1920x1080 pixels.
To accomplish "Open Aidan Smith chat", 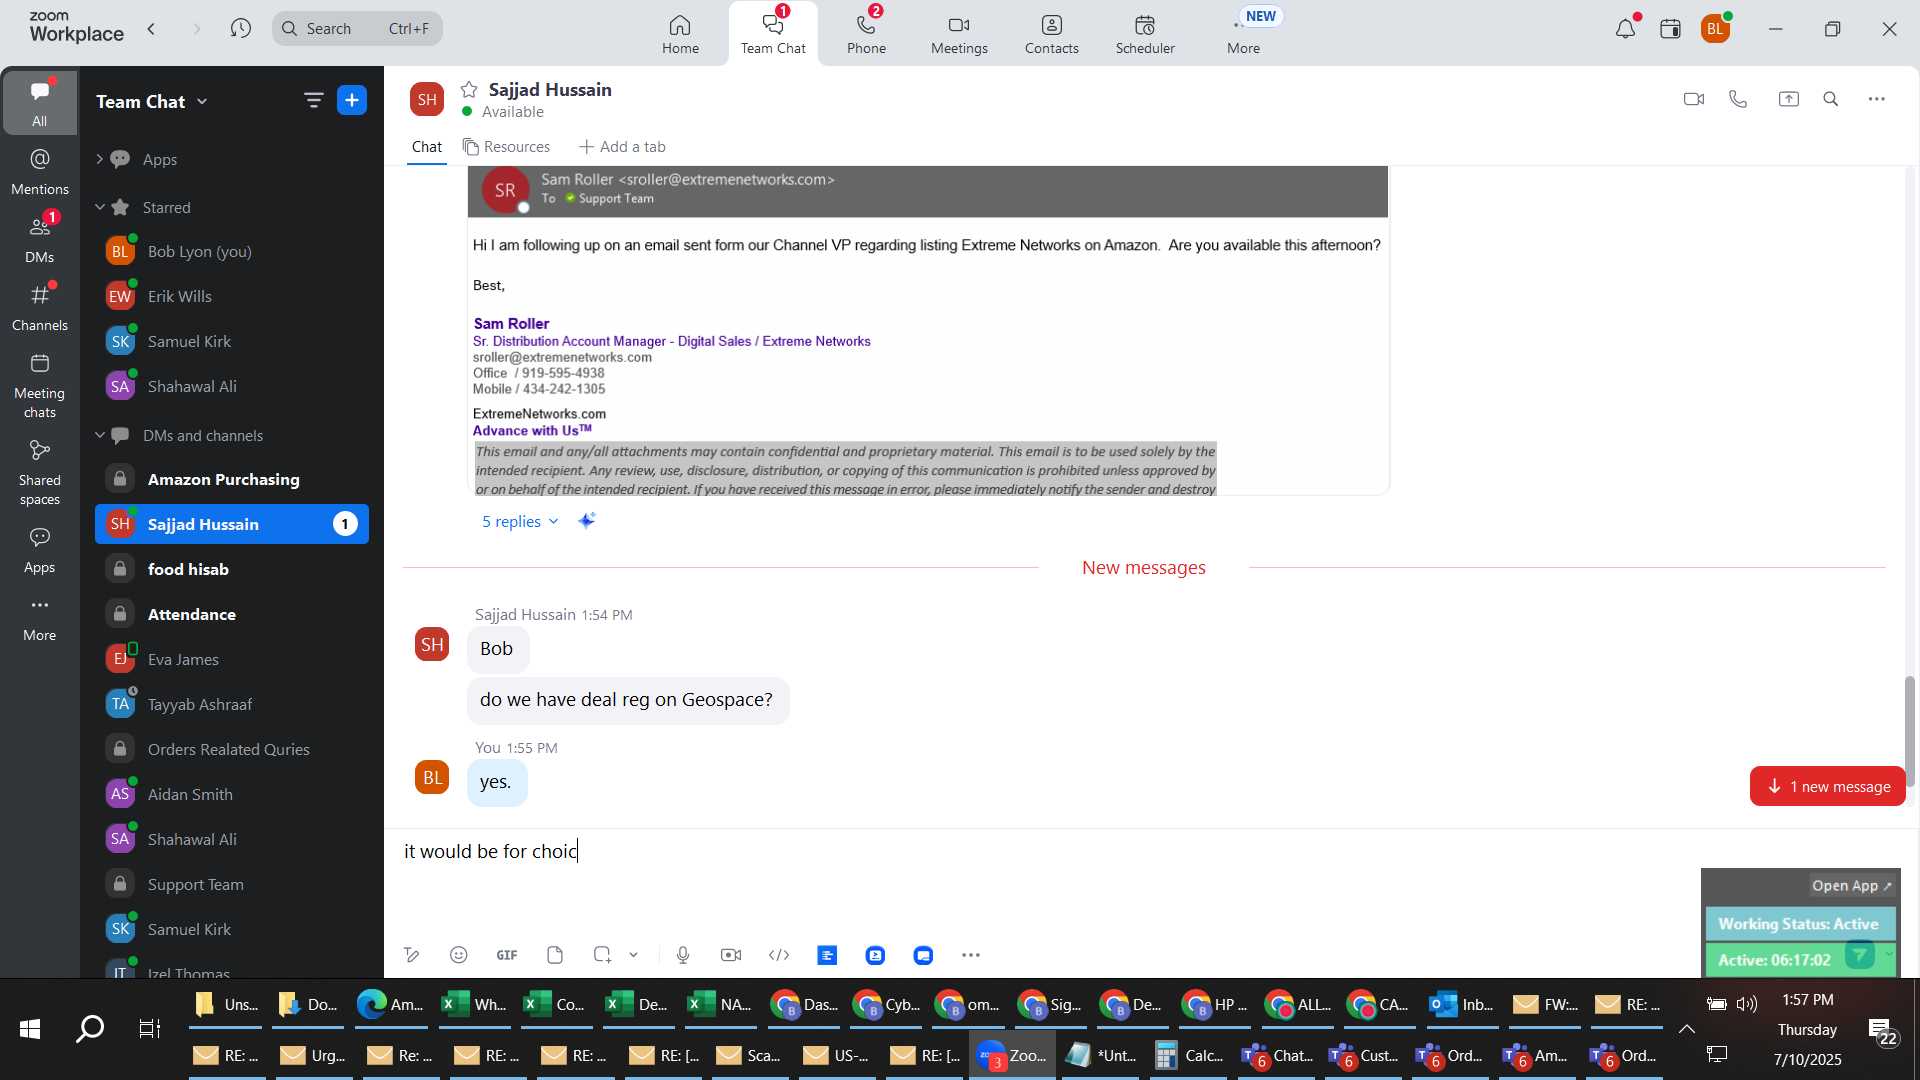I will pyautogui.click(x=232, y=794).
